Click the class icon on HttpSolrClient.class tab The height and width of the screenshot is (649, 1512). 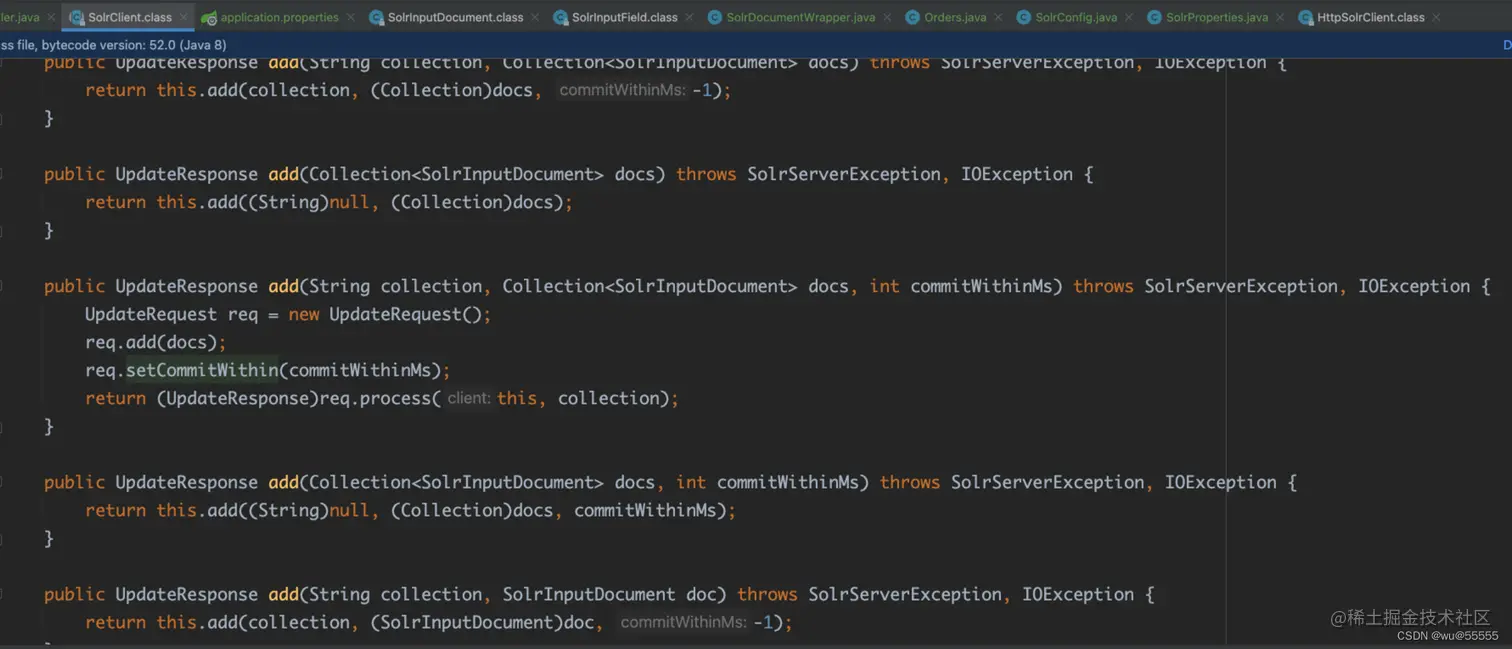pos(1305,17)
